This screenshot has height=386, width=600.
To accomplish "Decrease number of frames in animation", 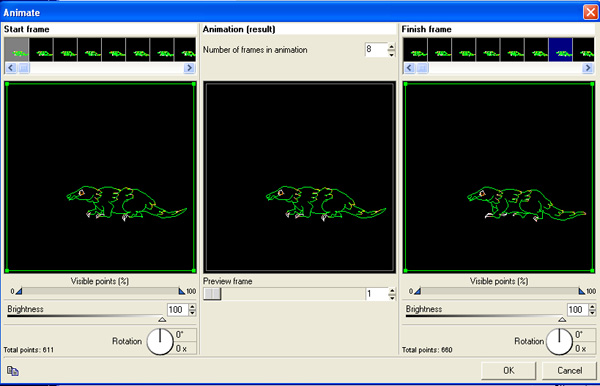I will (x=391, y=54).
